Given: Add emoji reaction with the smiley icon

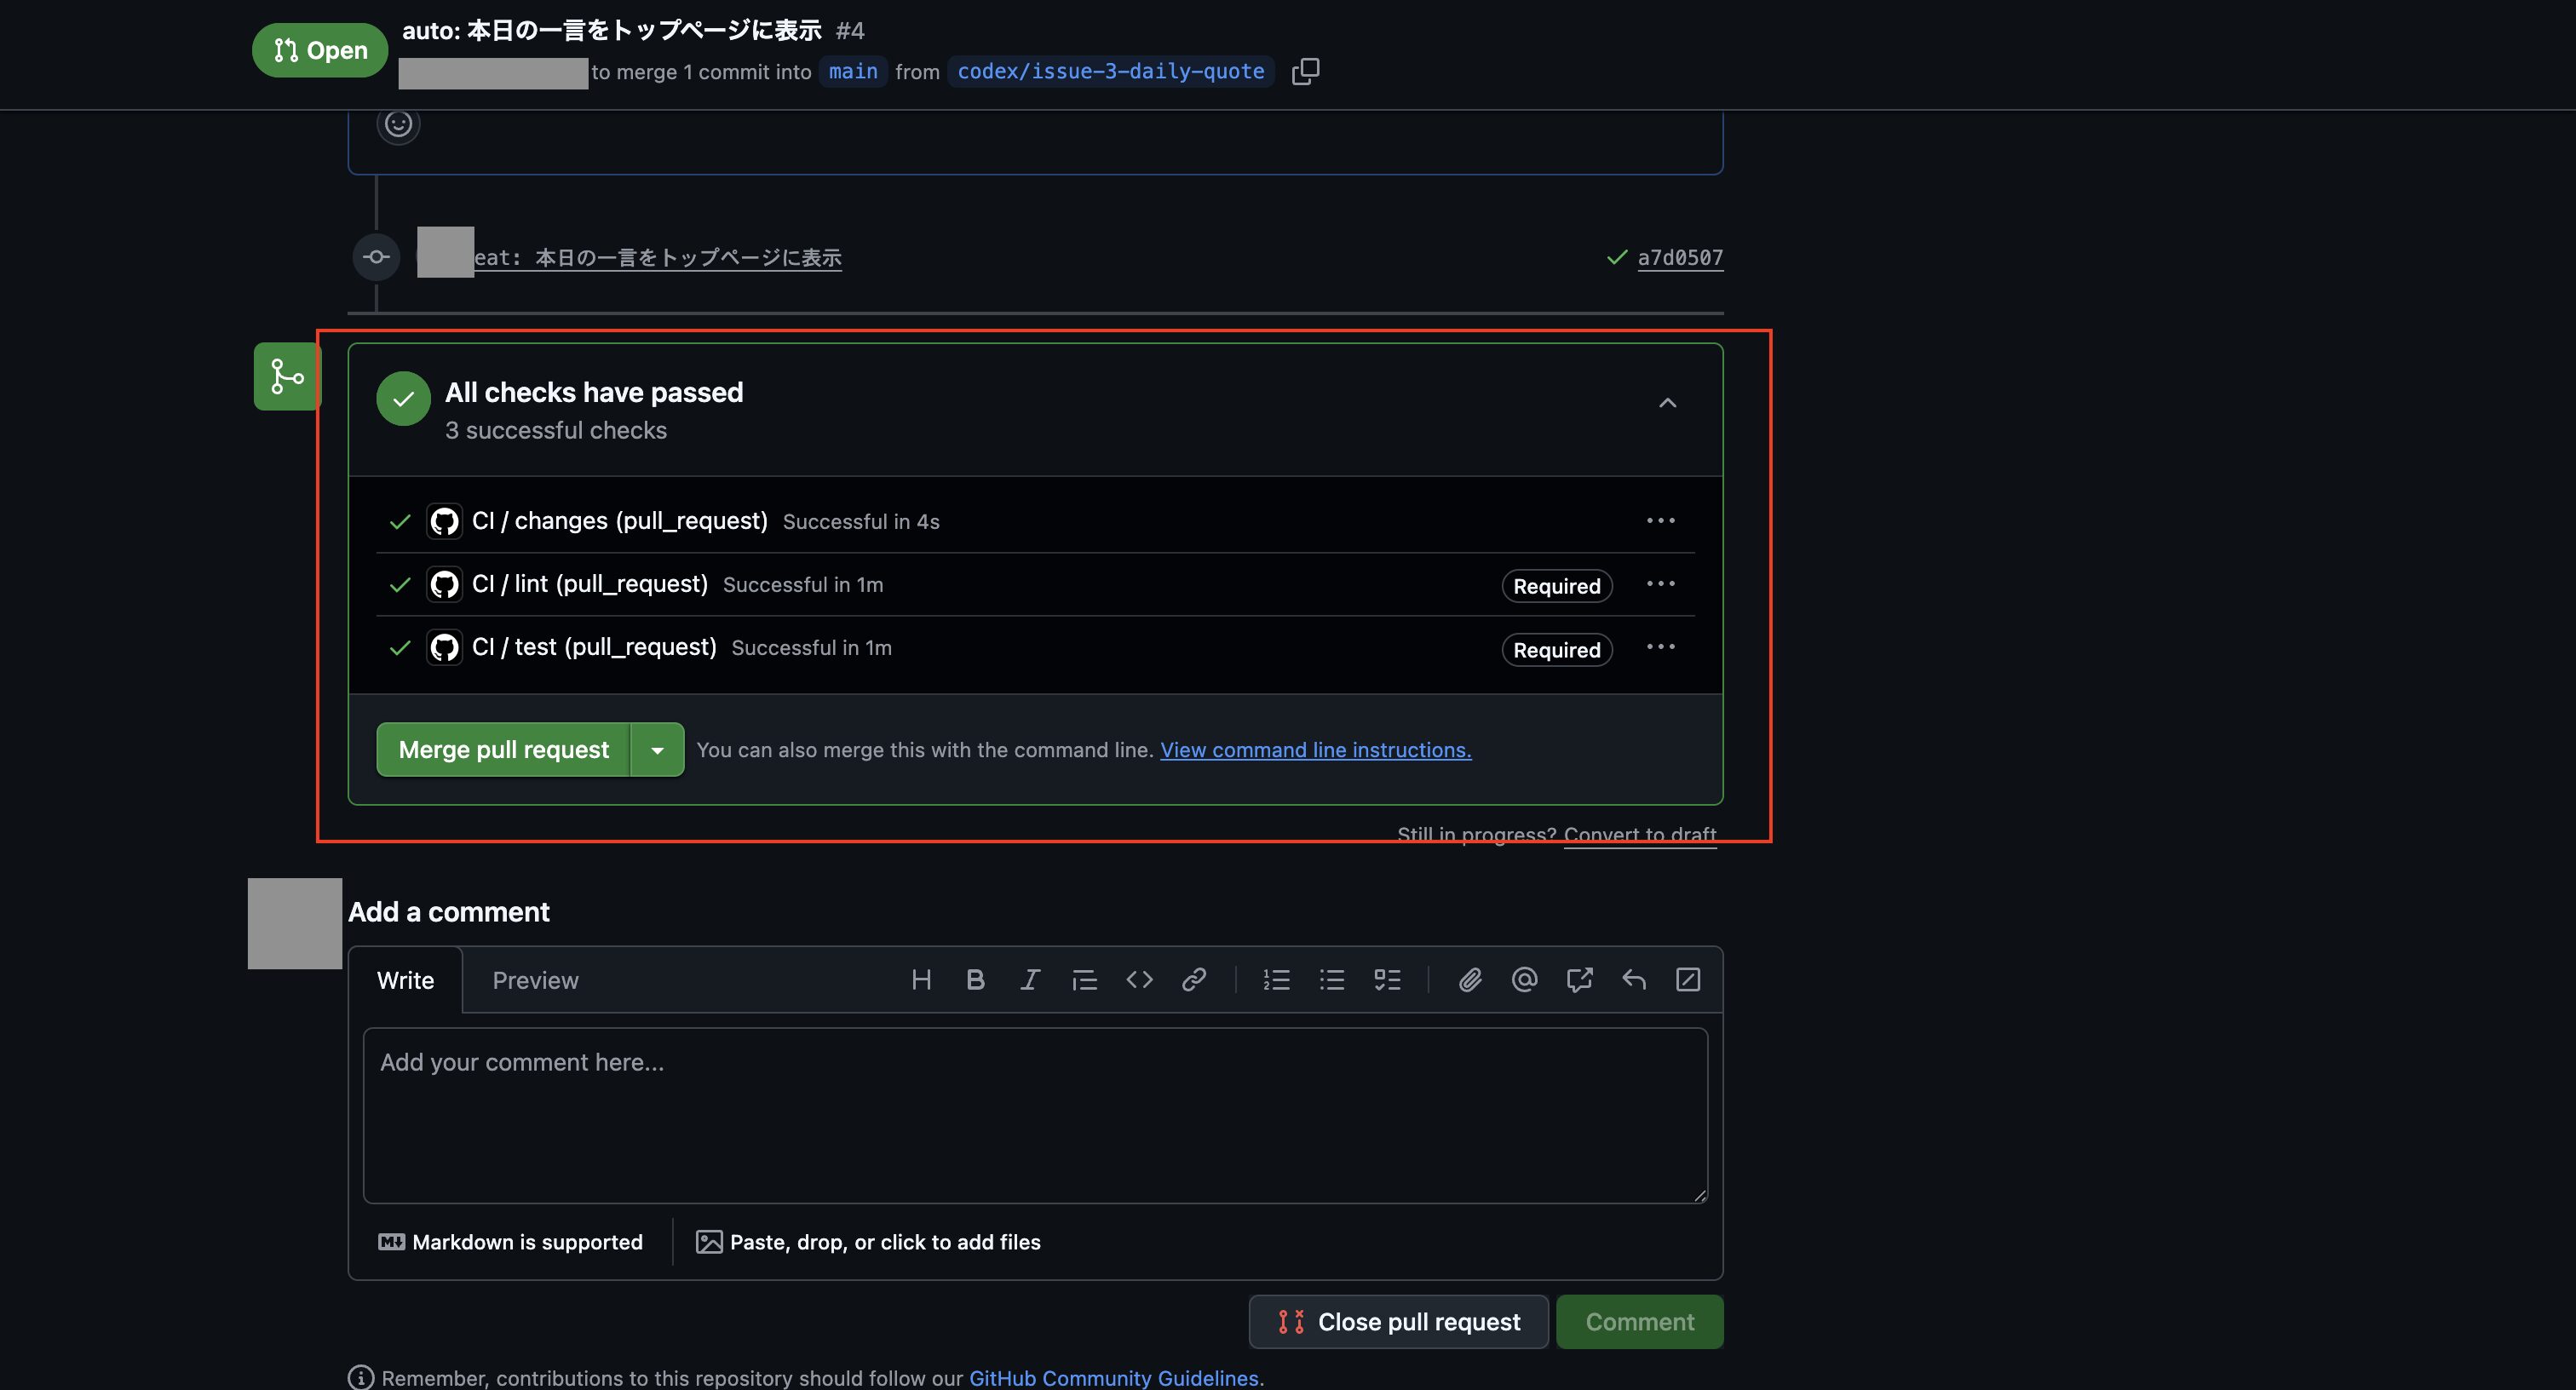Looking at the screenshot, I should (398, 124).
